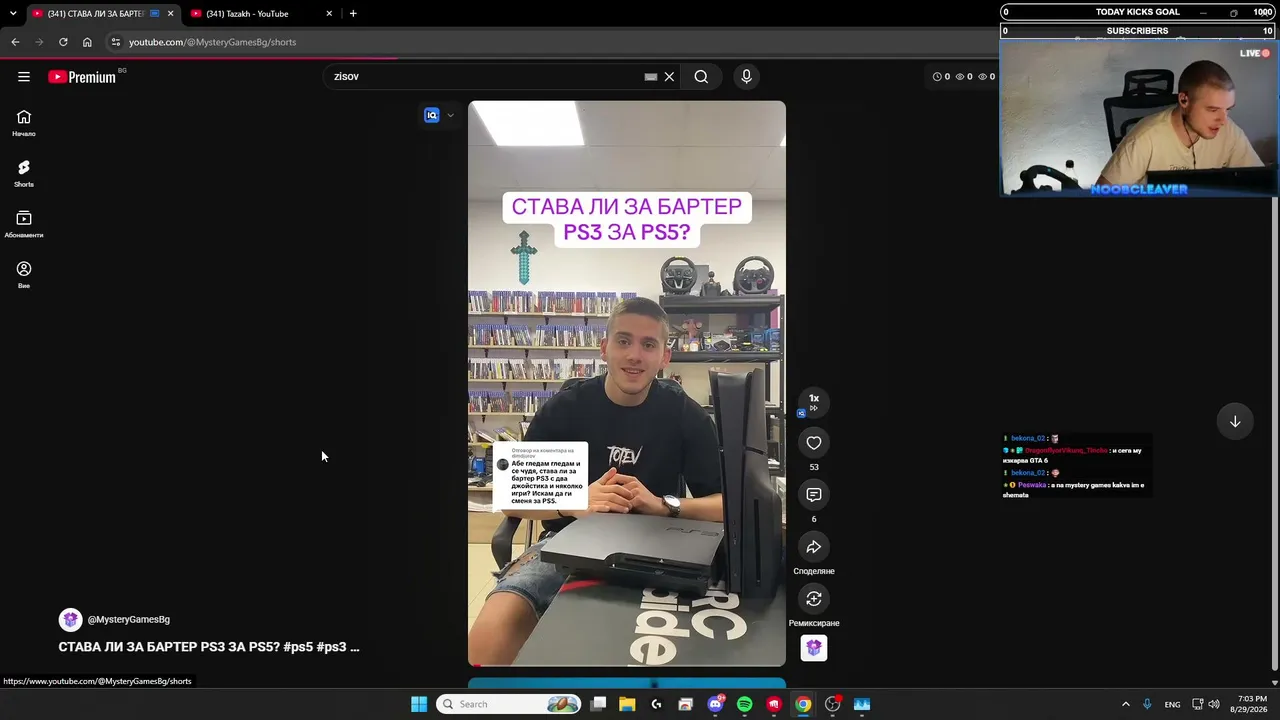Open volume settings from the tray speaker
This screenshot has width=1280, height=720.
[1214, 704]
